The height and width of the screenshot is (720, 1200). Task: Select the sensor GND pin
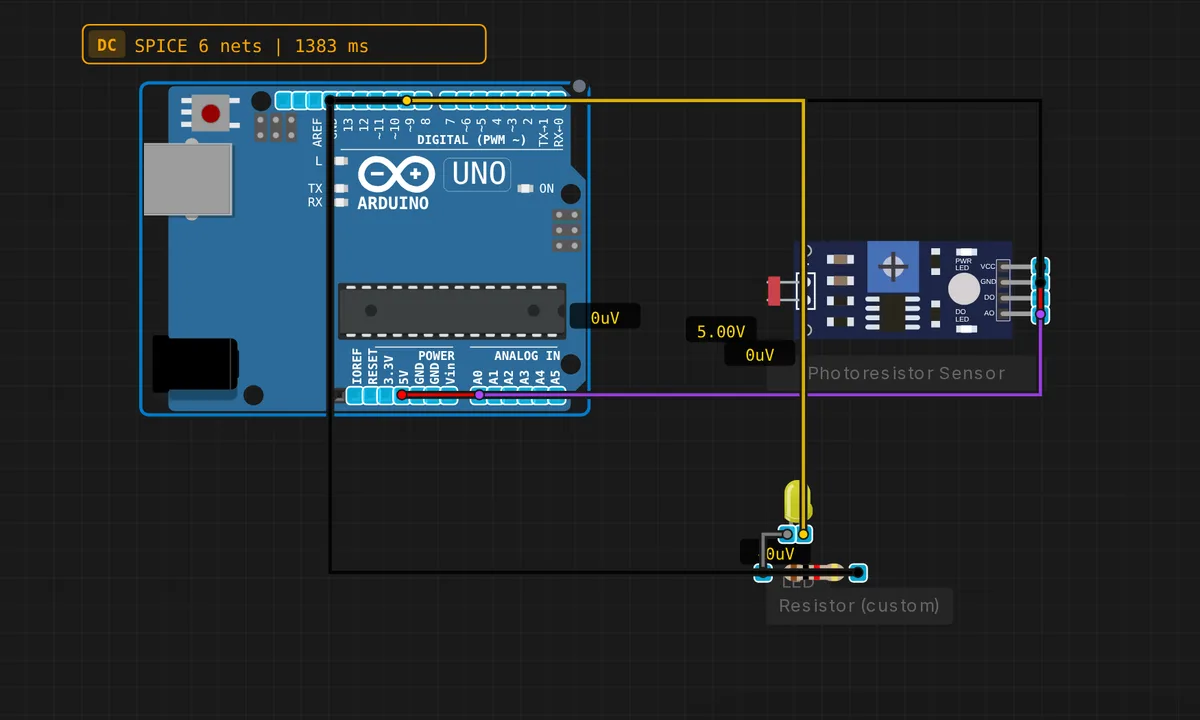click(x=1040, y=282)
